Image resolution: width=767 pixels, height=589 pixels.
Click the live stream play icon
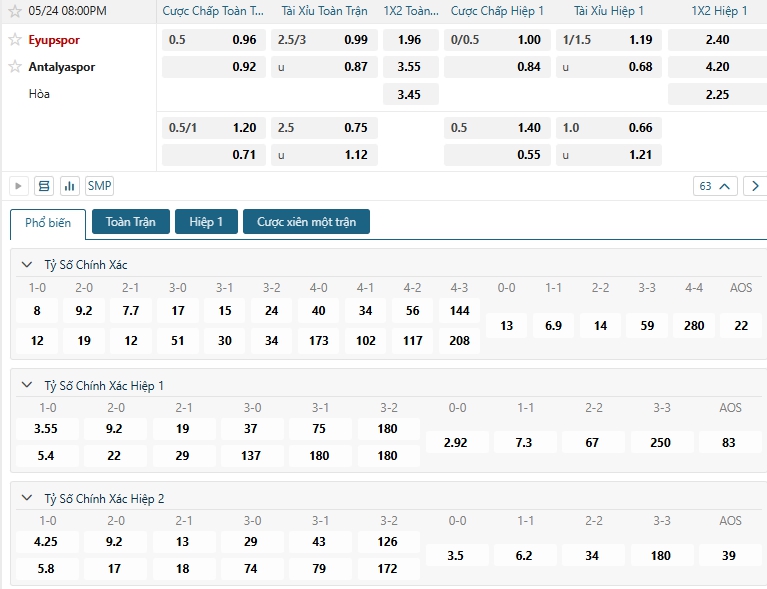click(18, 186)
